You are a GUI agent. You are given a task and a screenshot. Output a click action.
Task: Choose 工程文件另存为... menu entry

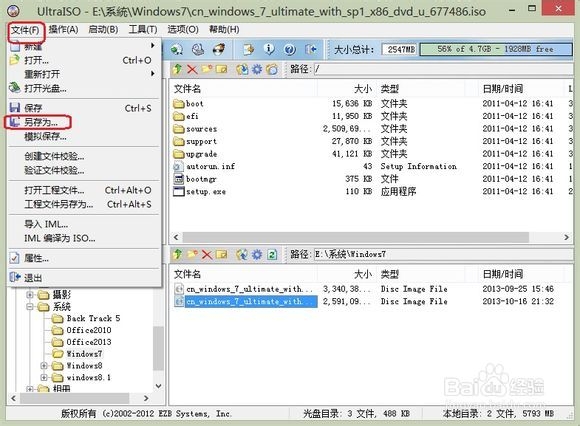pyautogui.click(x=84, y=204)
